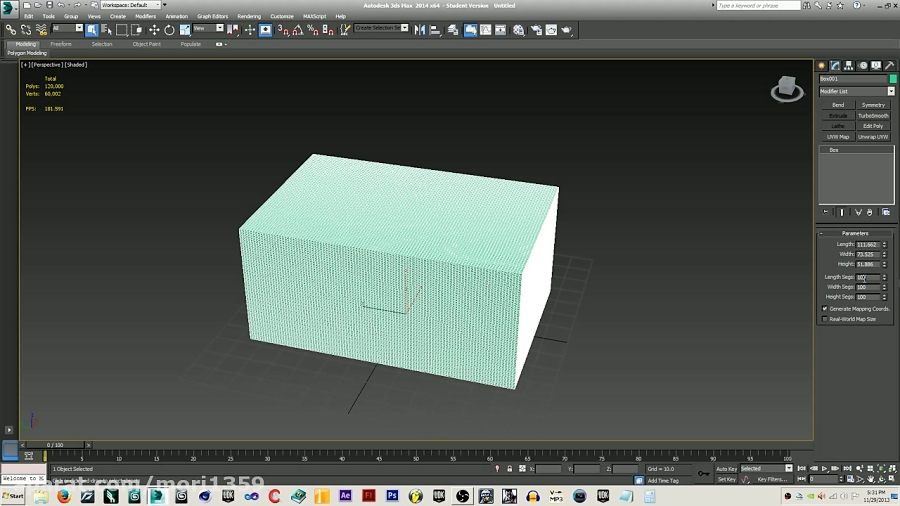Open Select by Name dialog
The width and height of the screenshot is (900, 506).
click(x=107, y=30)
